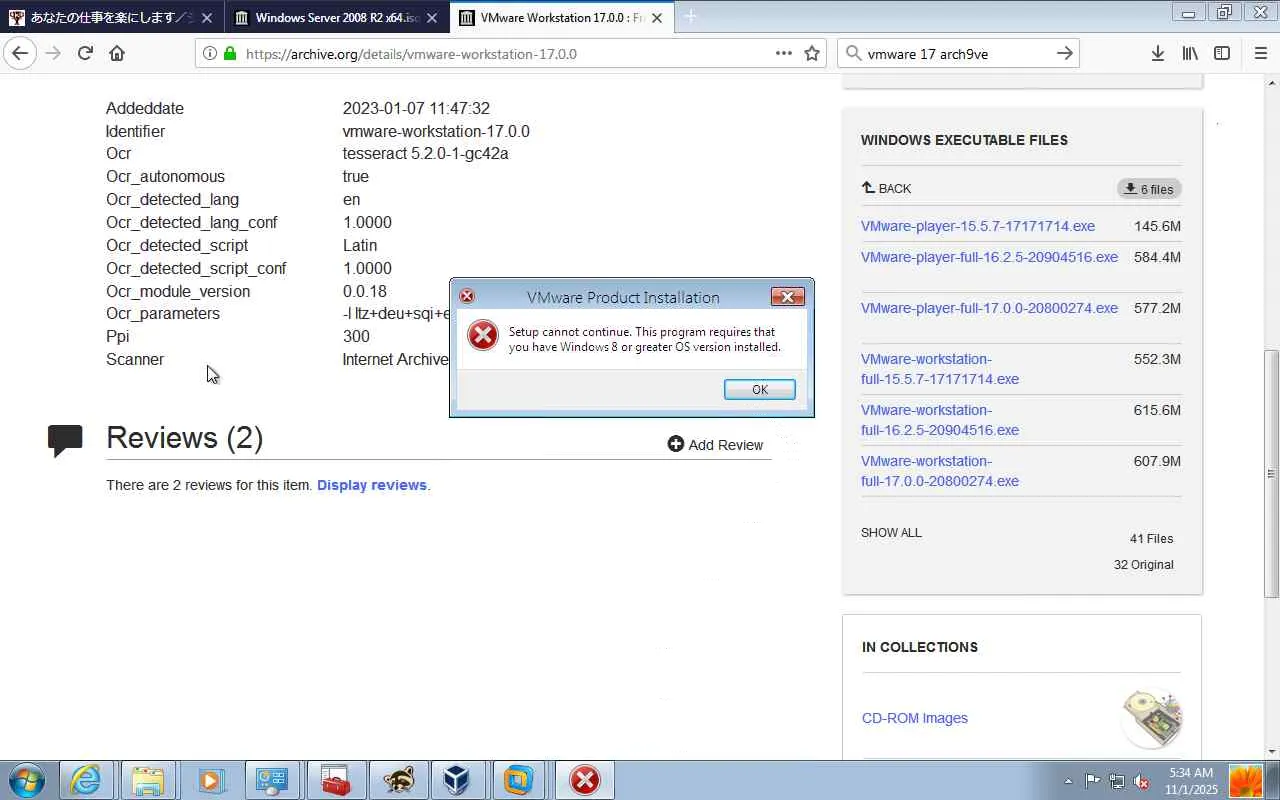Click the identifier value 'vmware-workstation-17.0.0'
This screenshot has height=800, width=1280.
[436, 131]
